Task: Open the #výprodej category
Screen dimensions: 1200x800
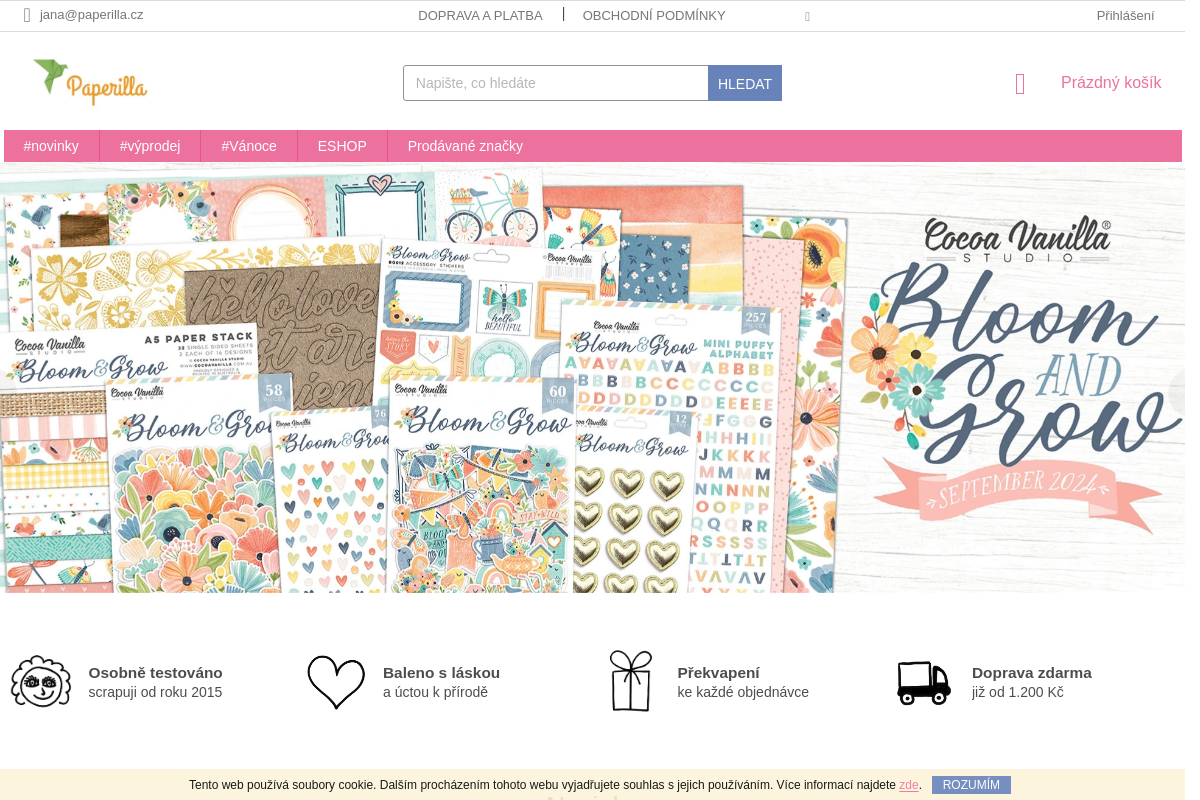Action: pyautogui.click(x=150, y=146)
